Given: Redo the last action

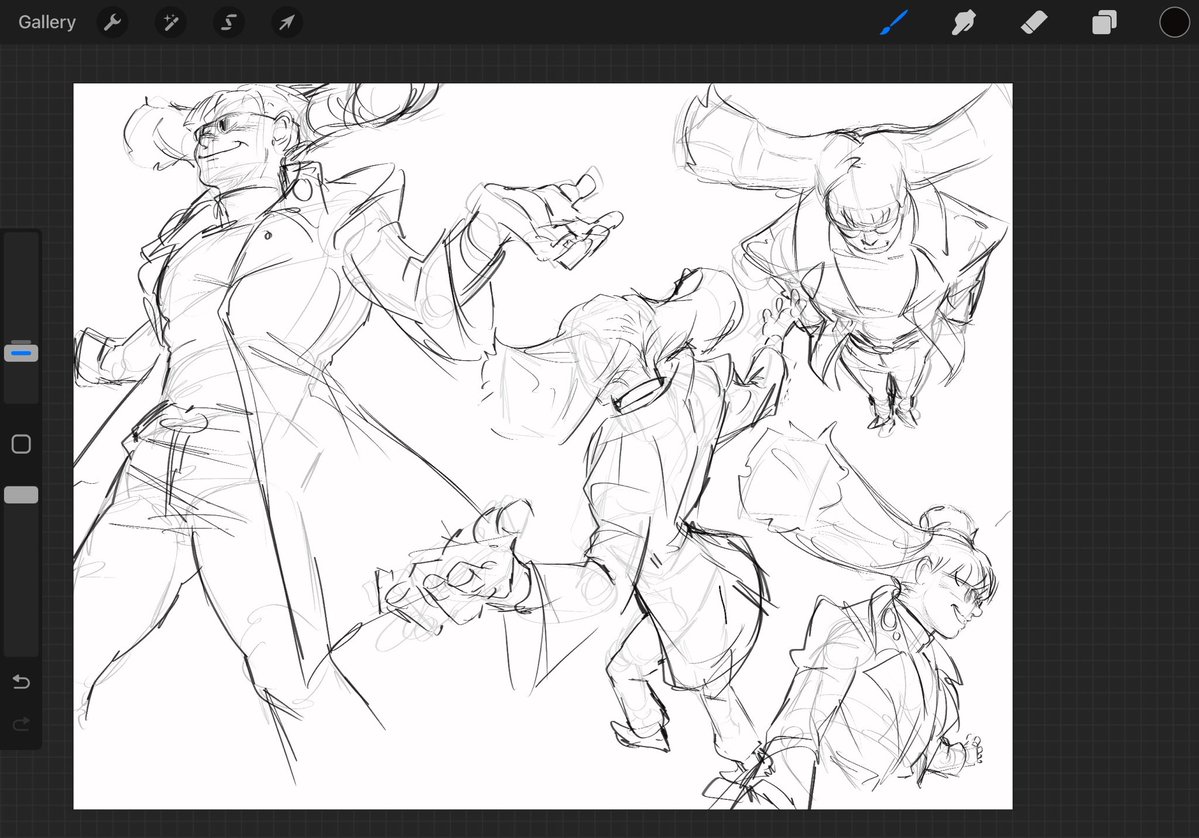Looking at the screenshot, I should (x=21, y=723).
